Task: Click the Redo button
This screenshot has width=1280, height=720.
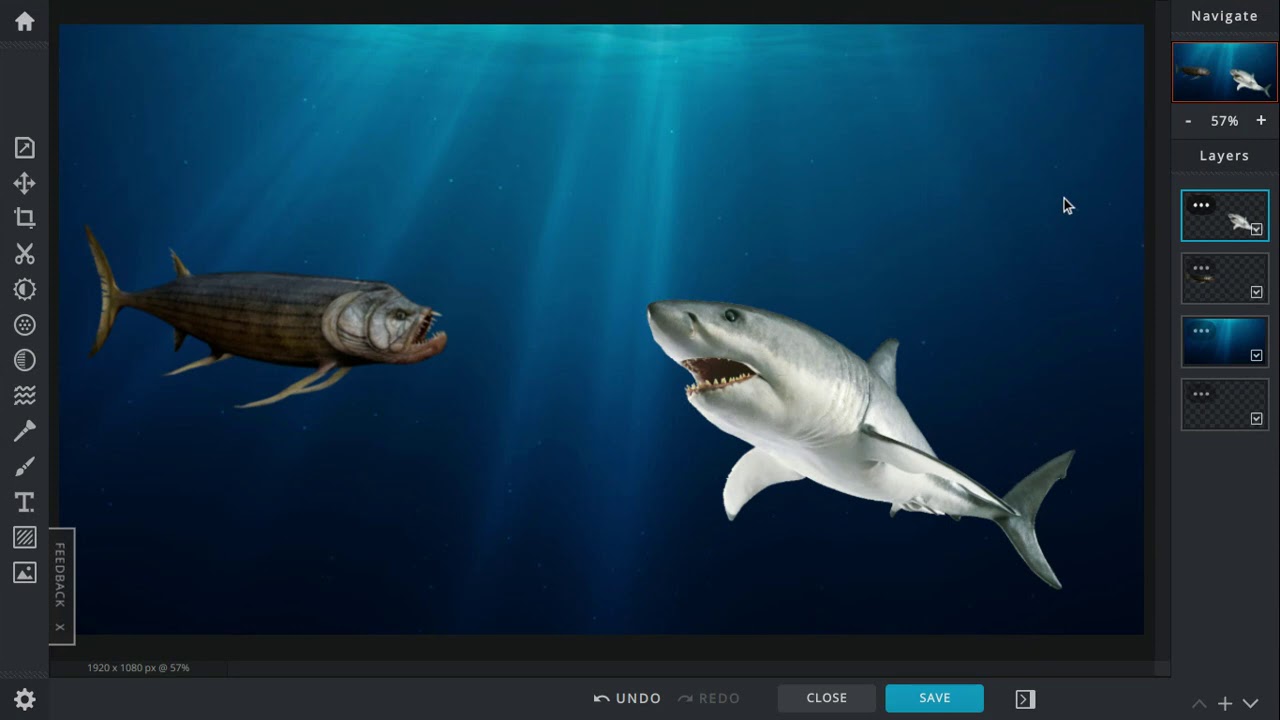Action: point(709,698)
